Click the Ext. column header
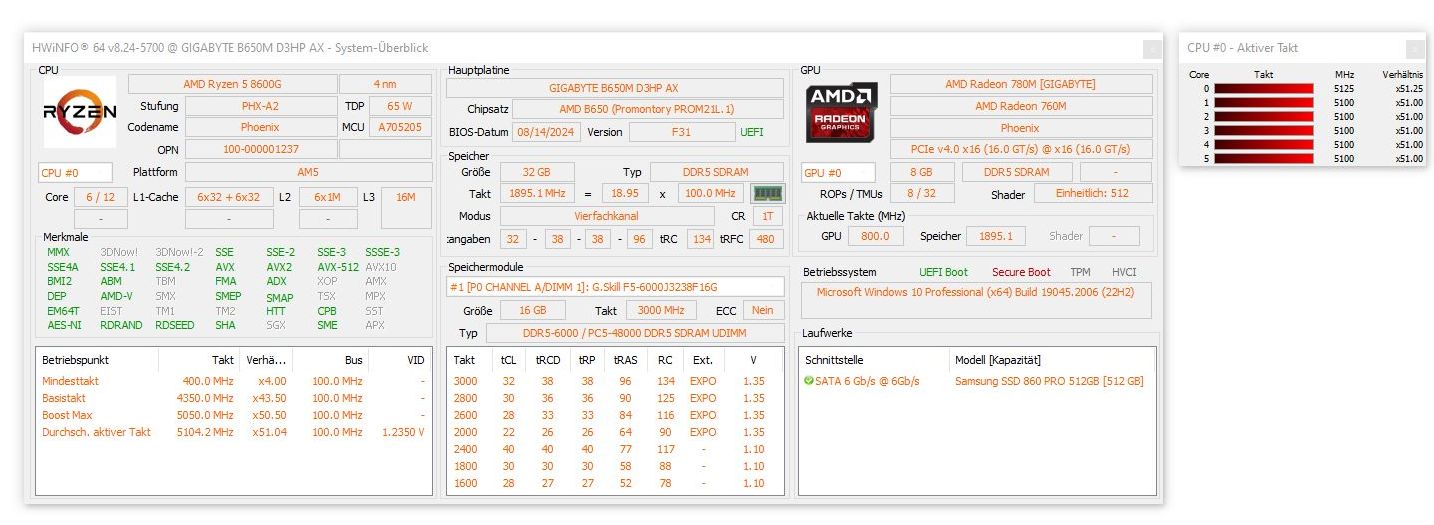The image size is (1434, 525). (703, 360)
